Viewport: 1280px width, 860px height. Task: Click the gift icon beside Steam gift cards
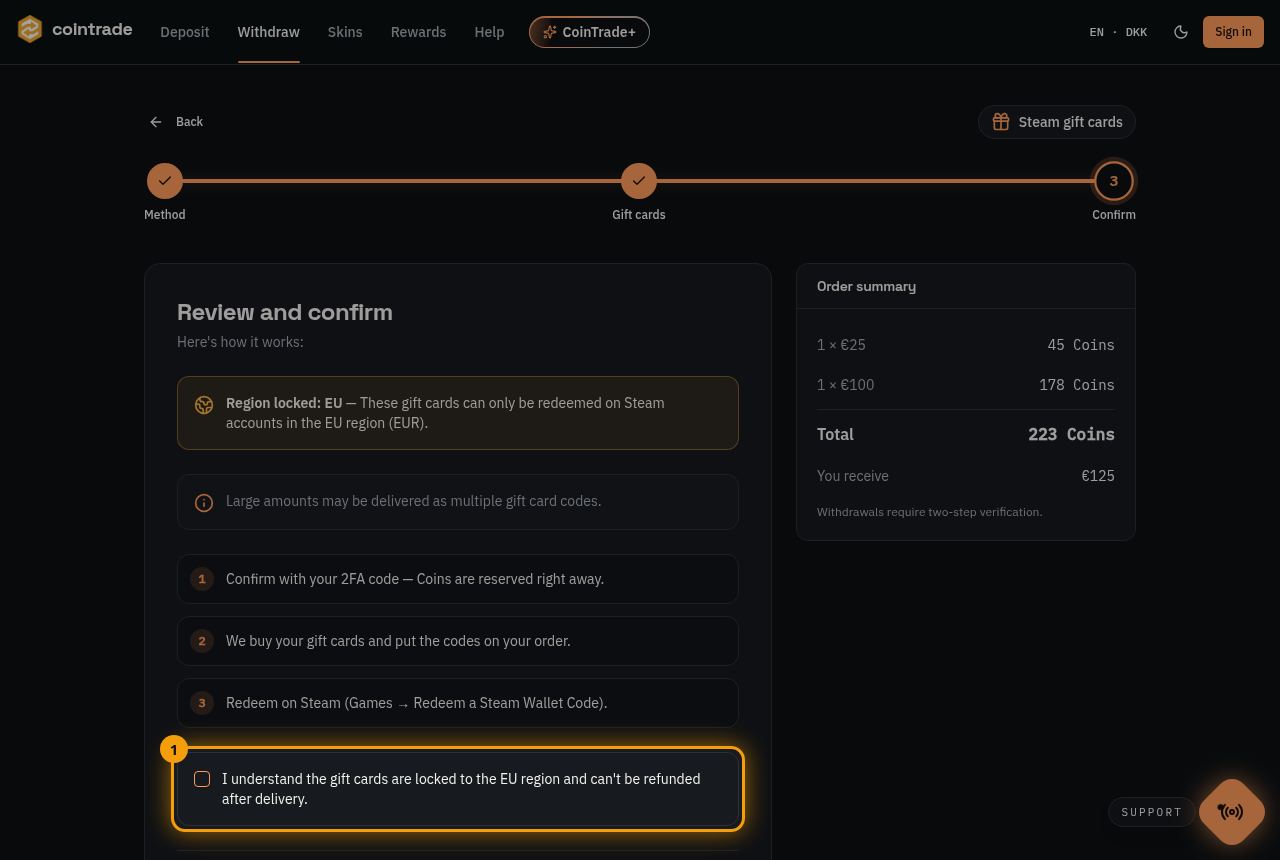click(1001, 122)
